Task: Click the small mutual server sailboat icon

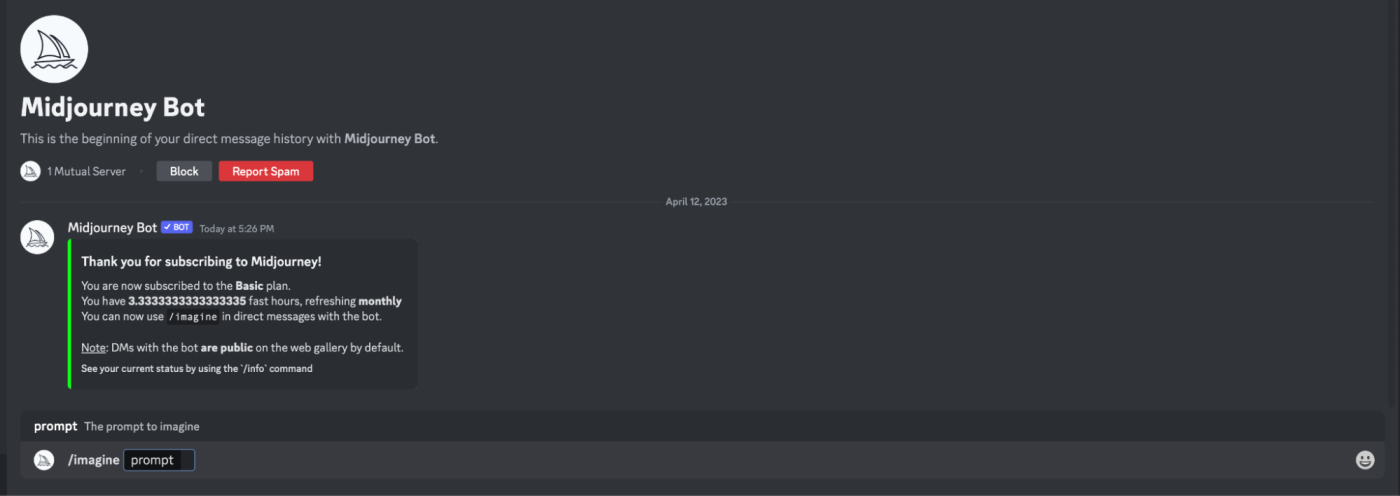Action: pyautogui.click(x=30, y=171)
